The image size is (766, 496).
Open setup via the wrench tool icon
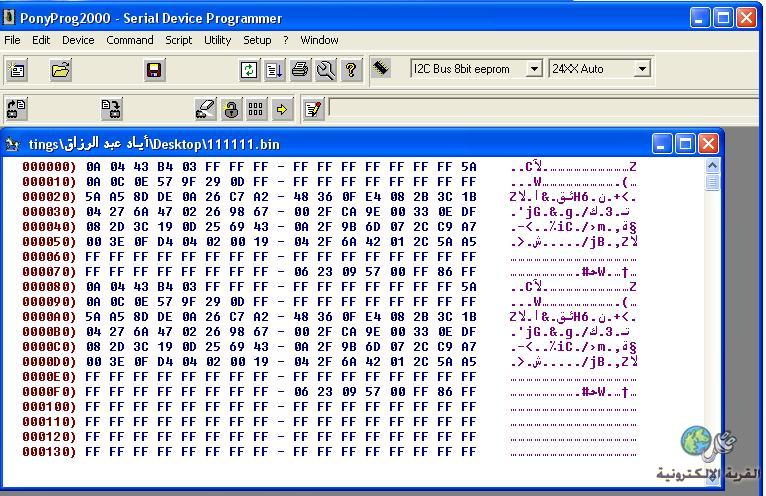[x=325, y=70]
